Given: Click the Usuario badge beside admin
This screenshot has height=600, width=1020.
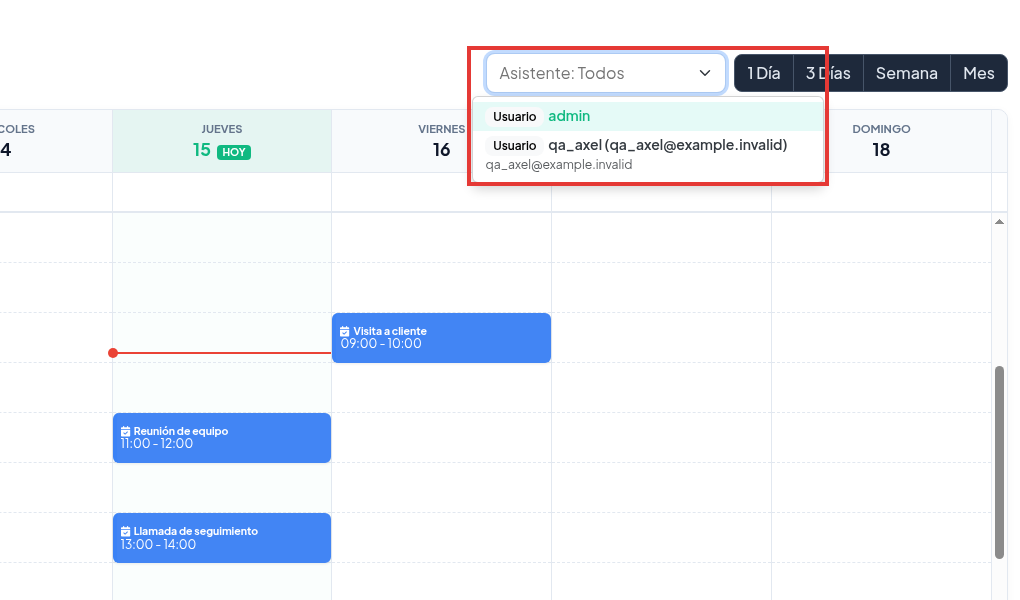Looking at the screenshot, I should coord(515,116).
